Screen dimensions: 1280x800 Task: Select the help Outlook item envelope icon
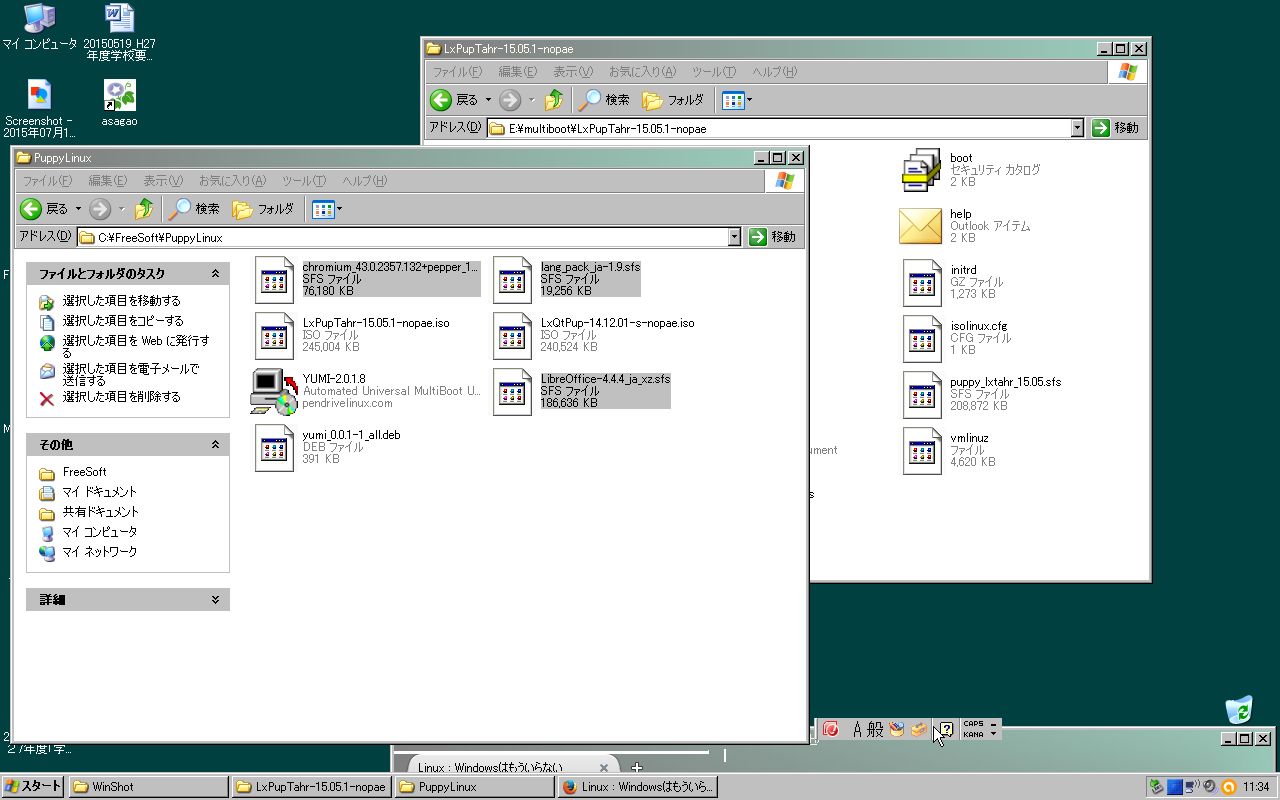point(921,226)
